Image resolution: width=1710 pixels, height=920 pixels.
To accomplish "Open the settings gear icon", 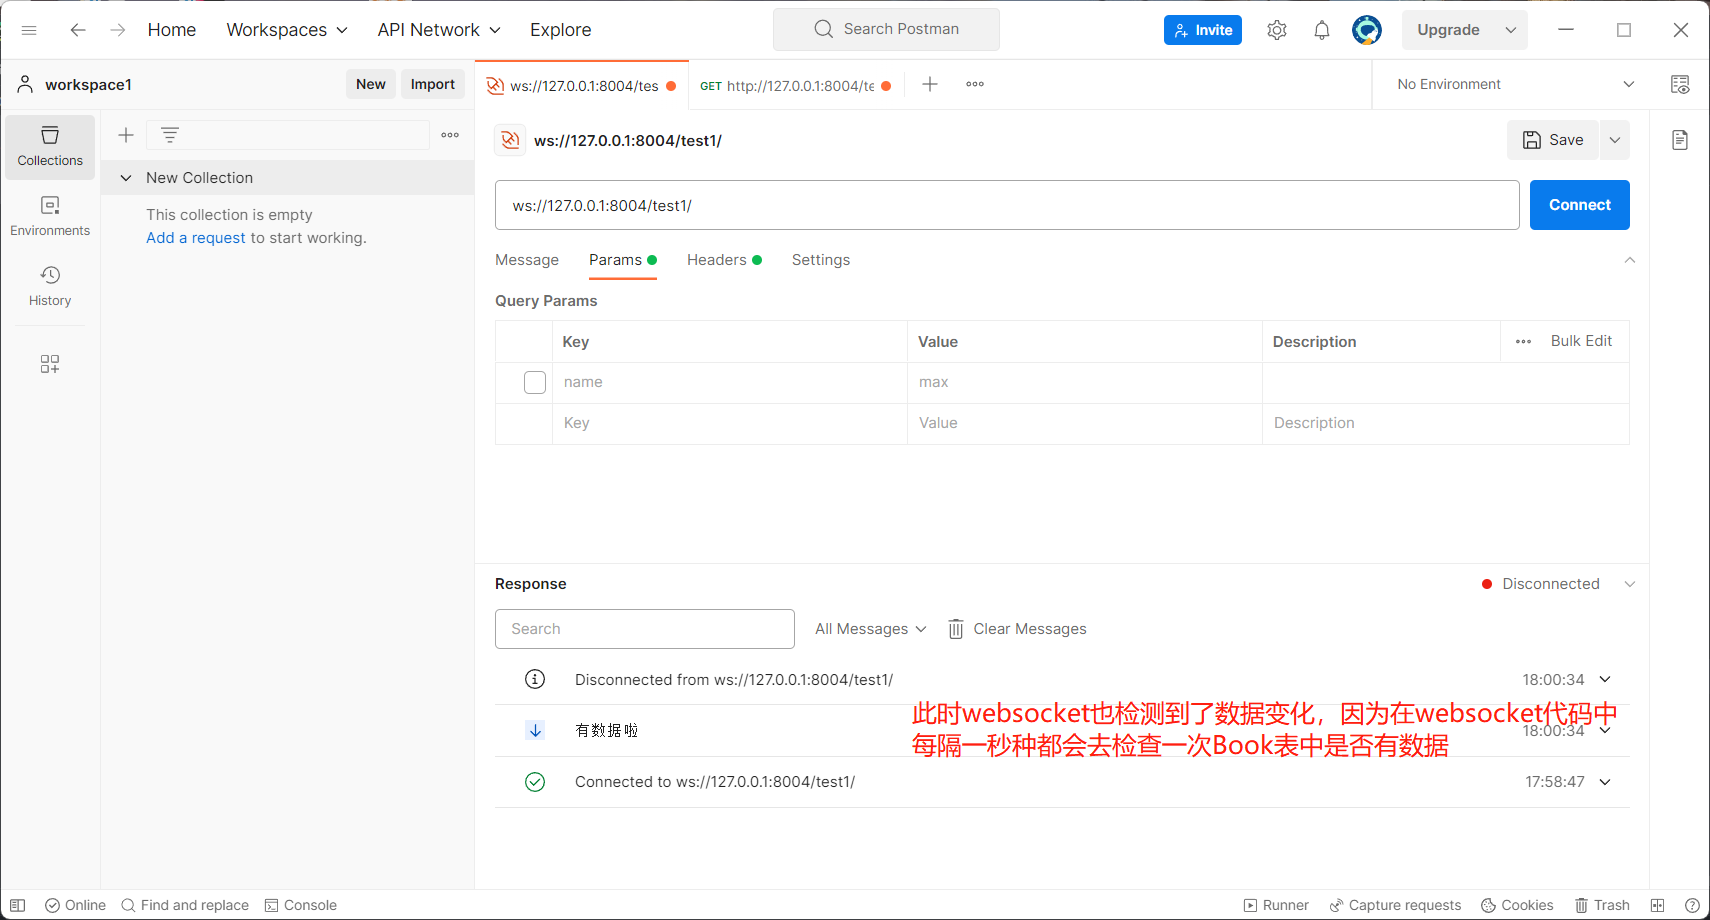I will coord(1277,30).
